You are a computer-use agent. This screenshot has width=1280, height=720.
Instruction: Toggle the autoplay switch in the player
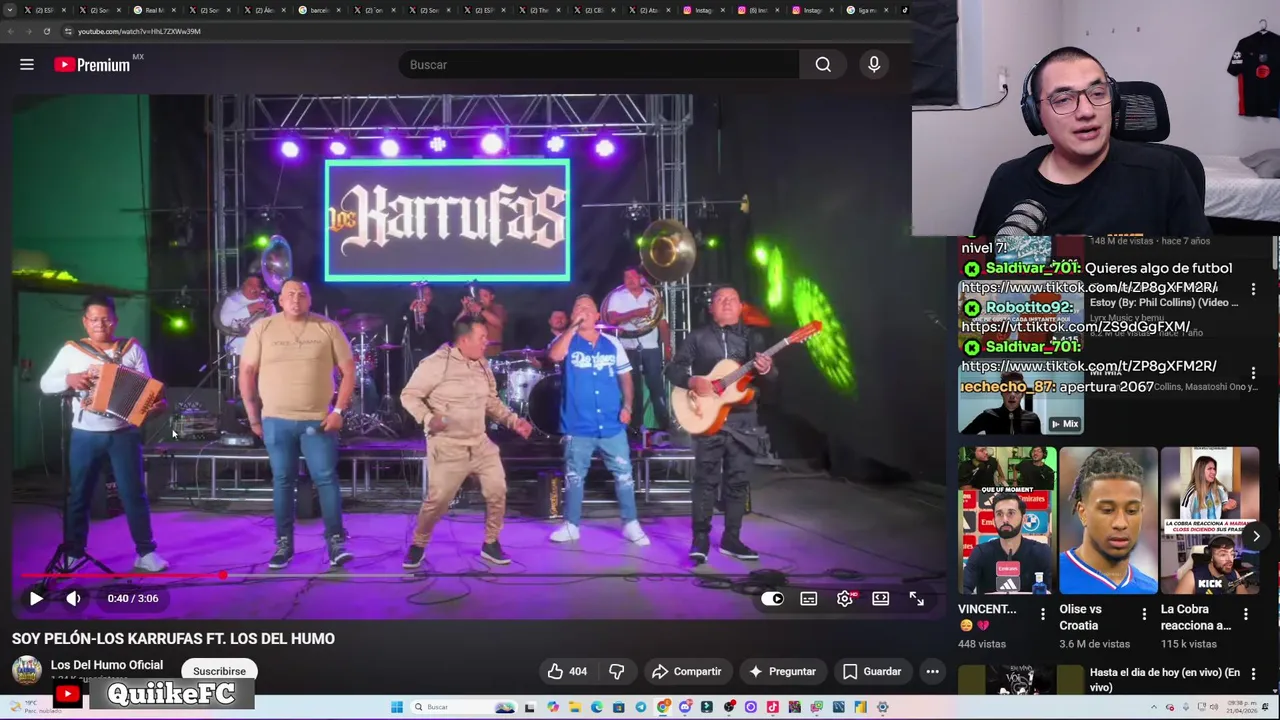[772, 598]
